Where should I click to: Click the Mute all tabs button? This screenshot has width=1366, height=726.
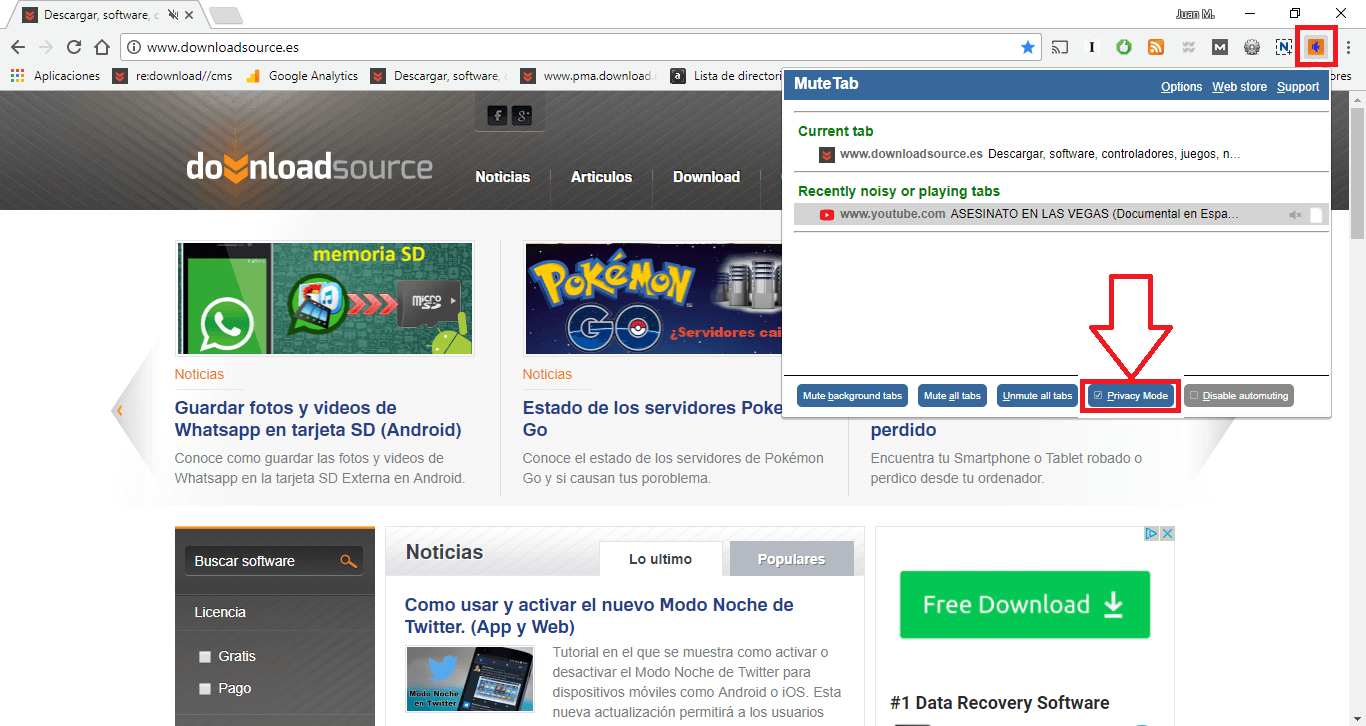[x=953, y=396]
